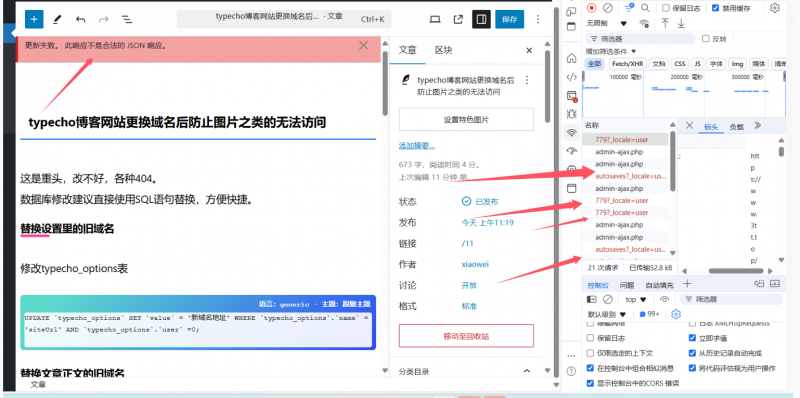Screen dimensions: 800x398
Task: Close the request details pane
Action: point(689,126)
